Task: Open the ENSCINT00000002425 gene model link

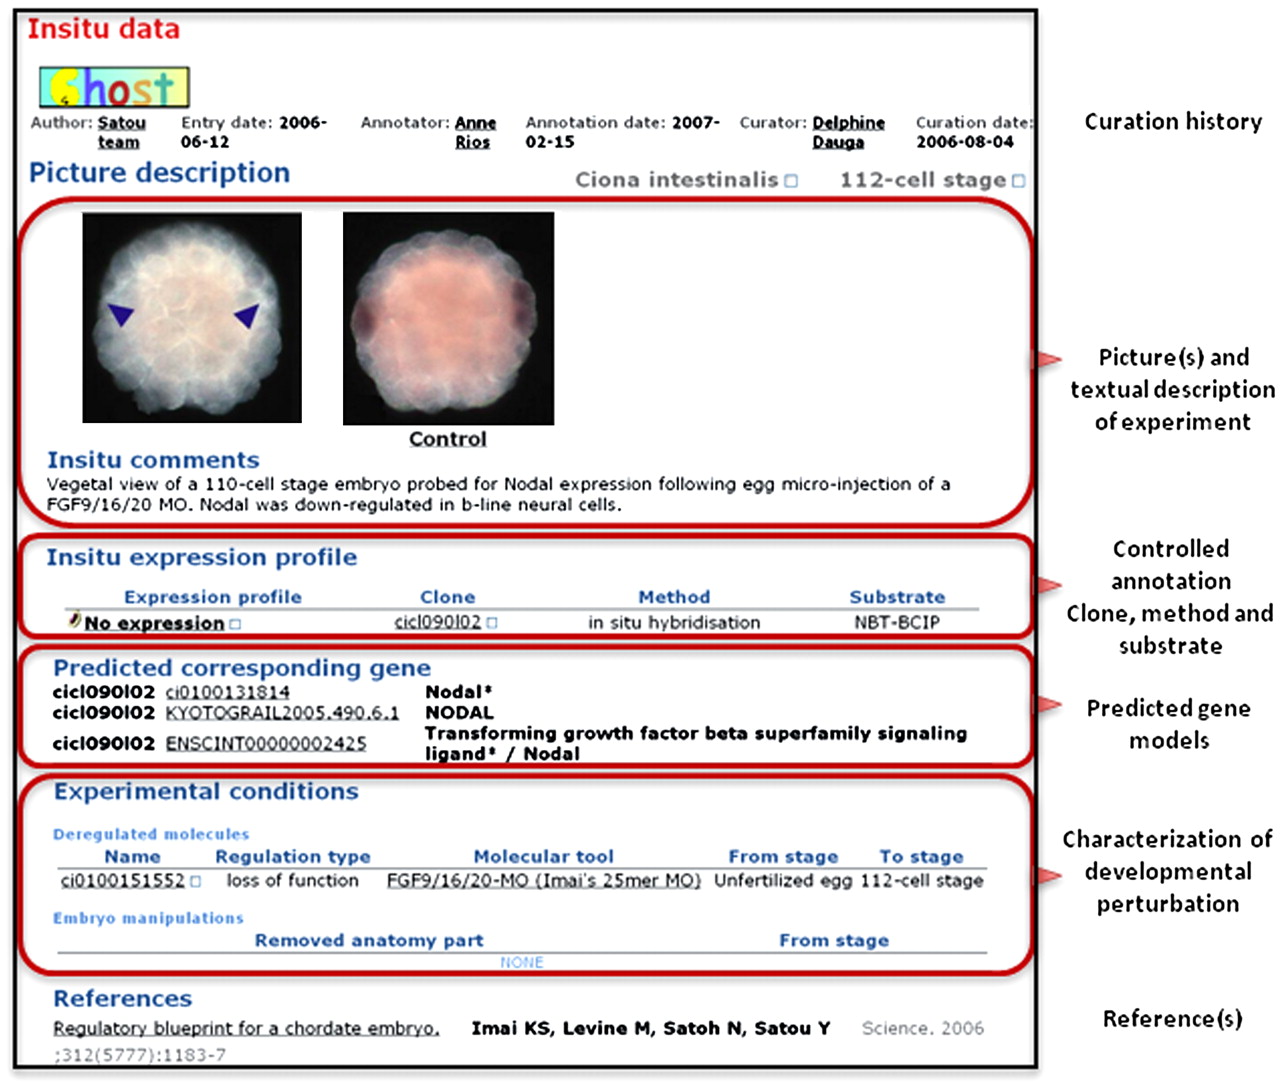Action: click(265, 743)
